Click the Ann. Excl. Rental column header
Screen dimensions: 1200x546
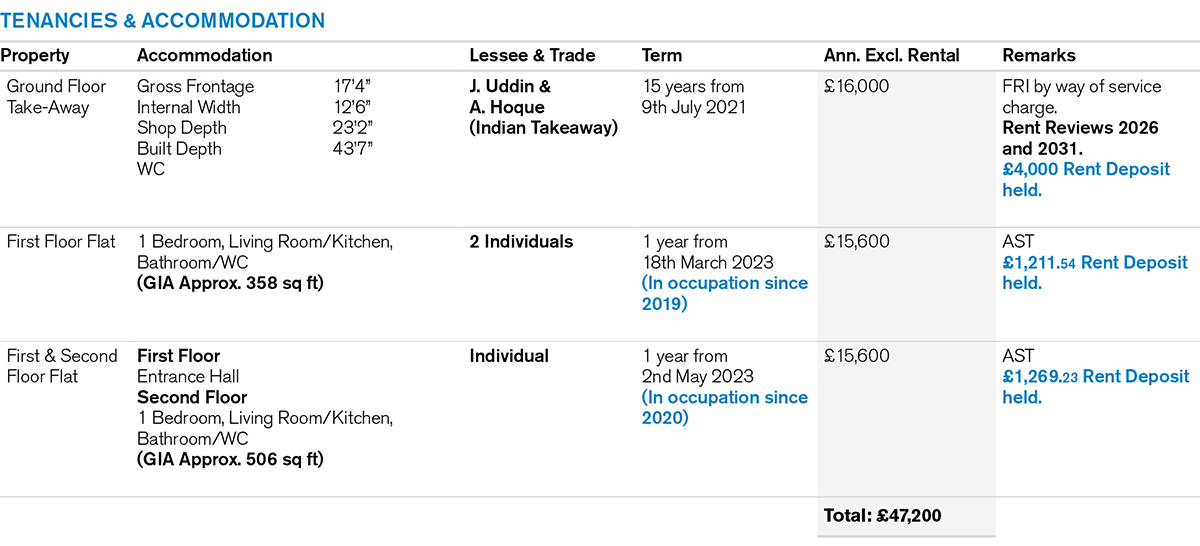tap(891, 56)
